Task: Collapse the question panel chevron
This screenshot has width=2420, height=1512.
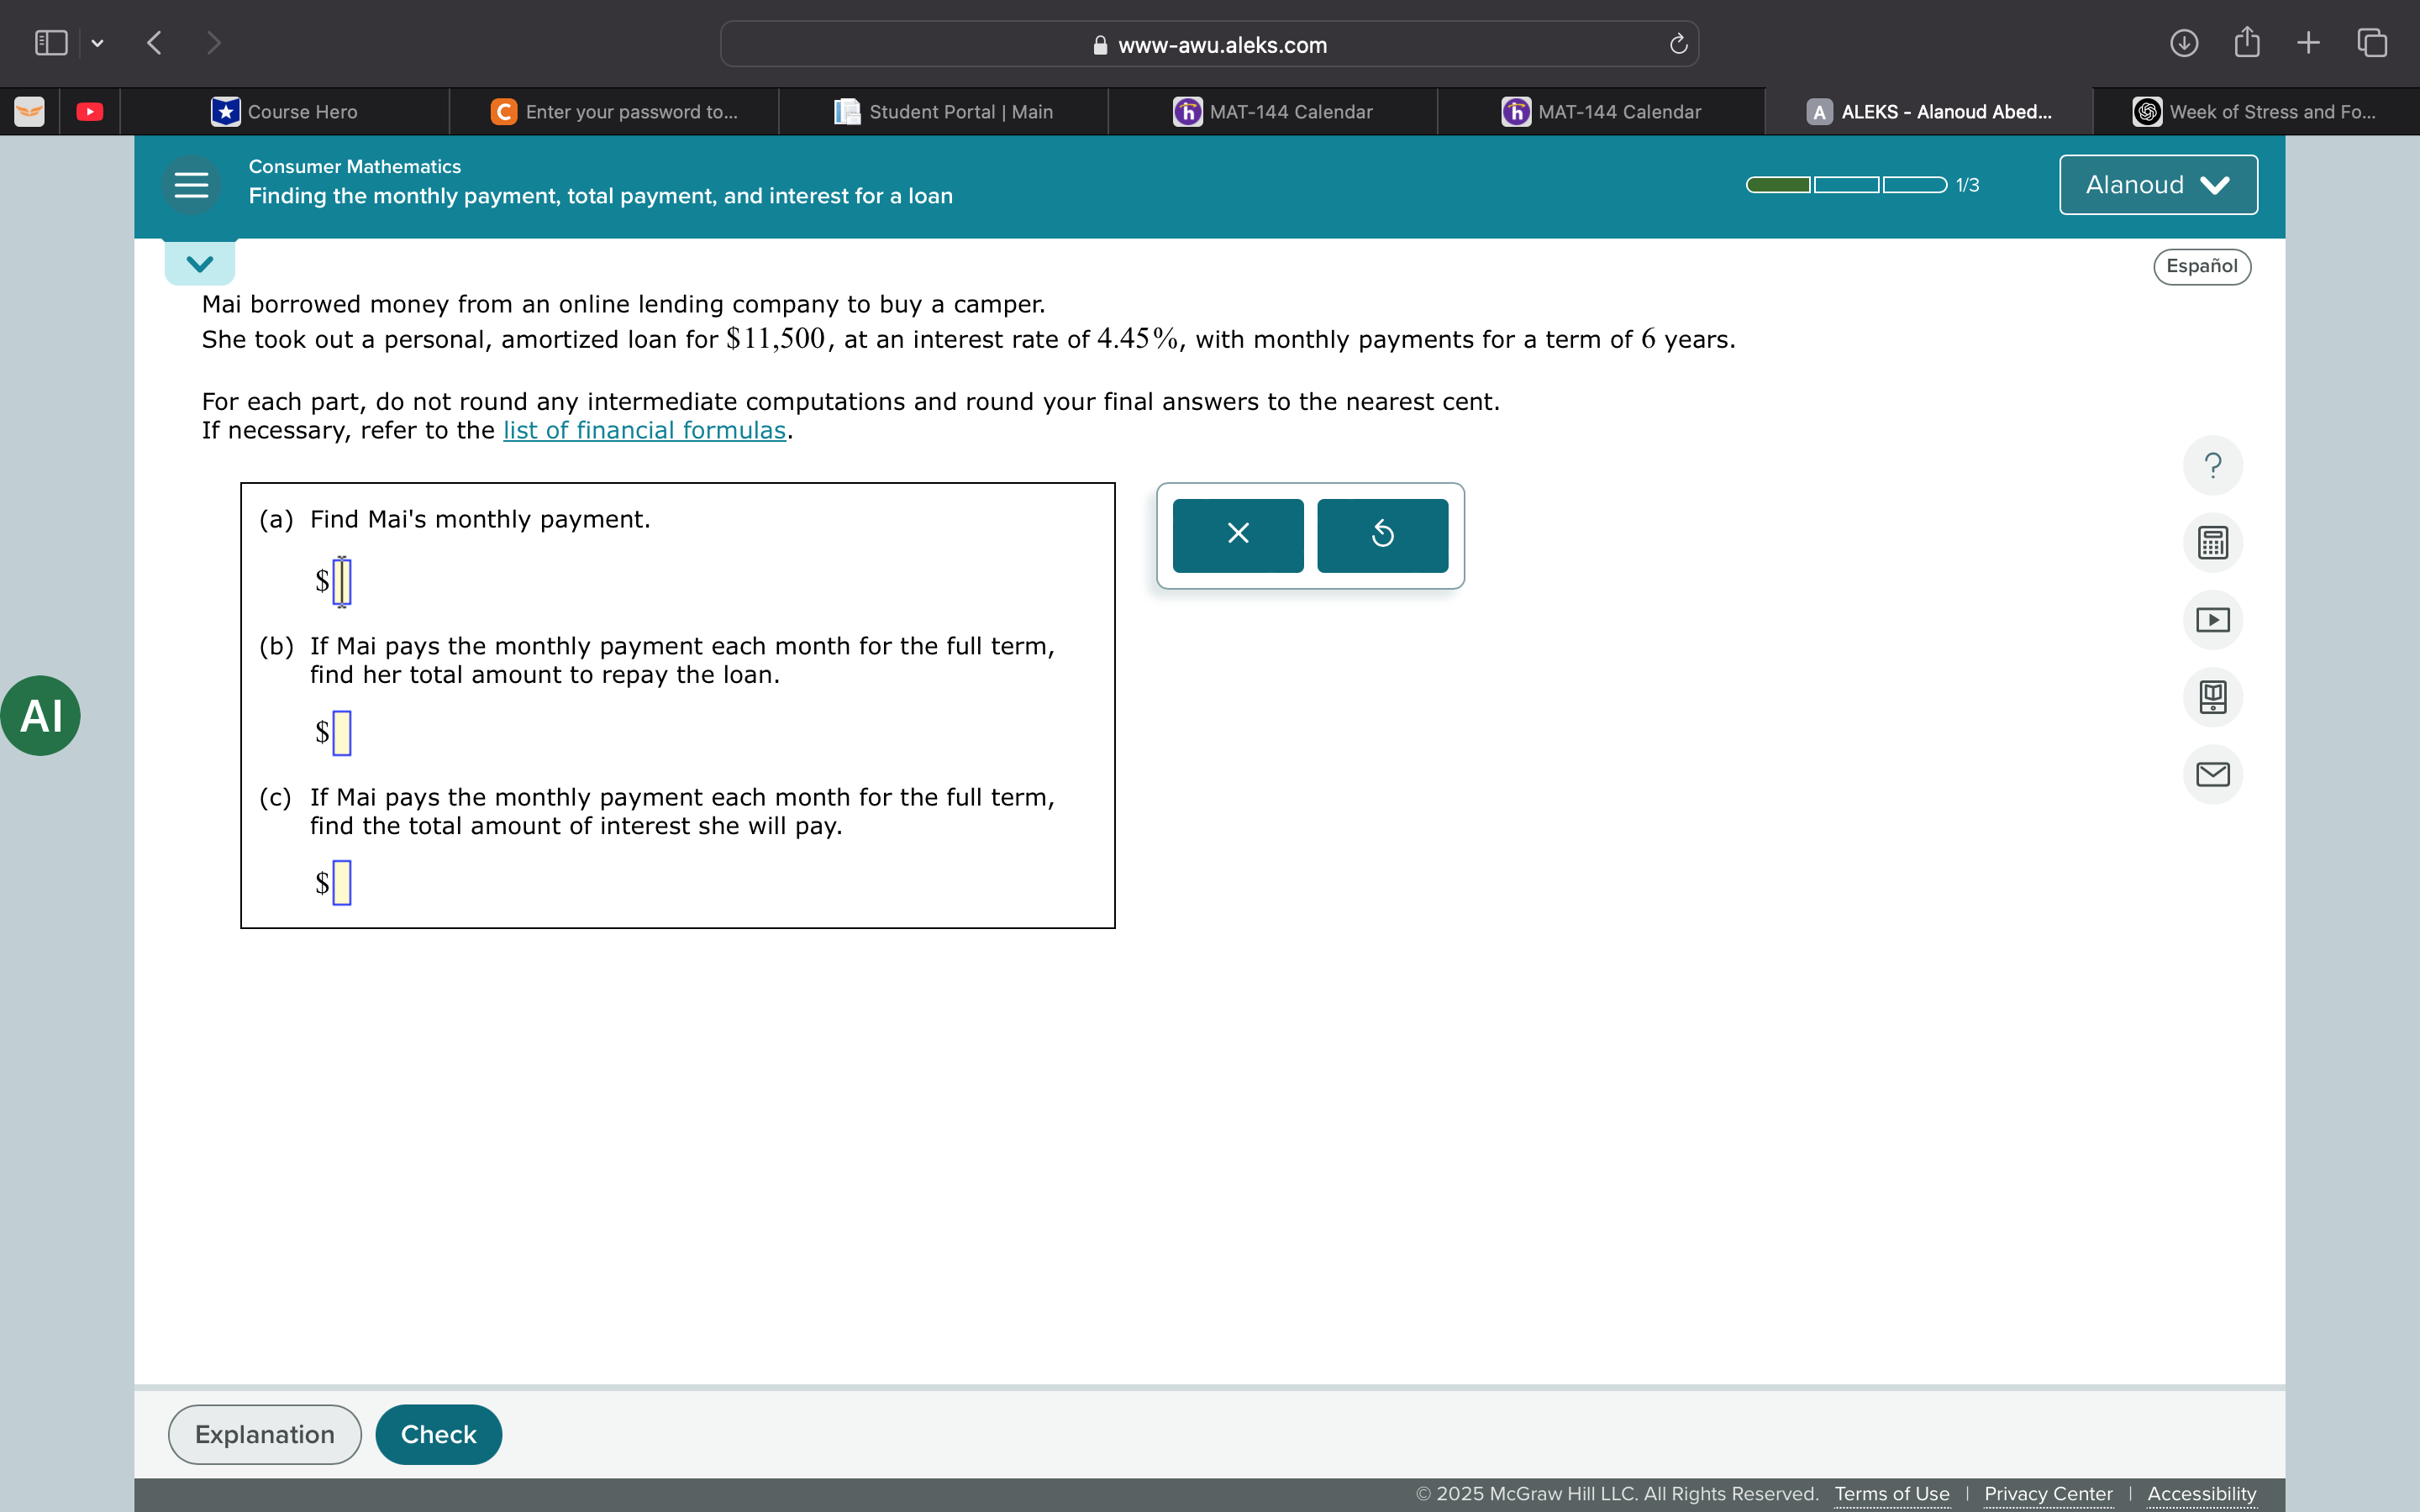Action: point(200,264)
